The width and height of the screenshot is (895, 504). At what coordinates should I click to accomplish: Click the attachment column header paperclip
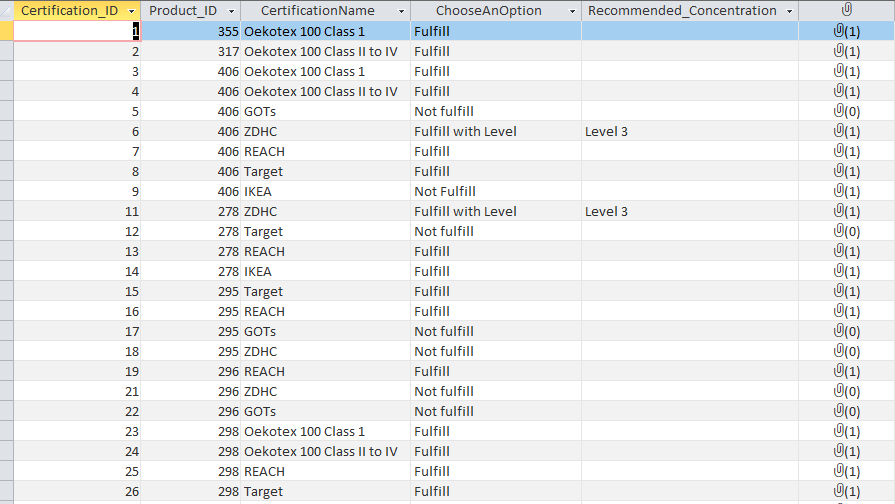coord(847,9)
